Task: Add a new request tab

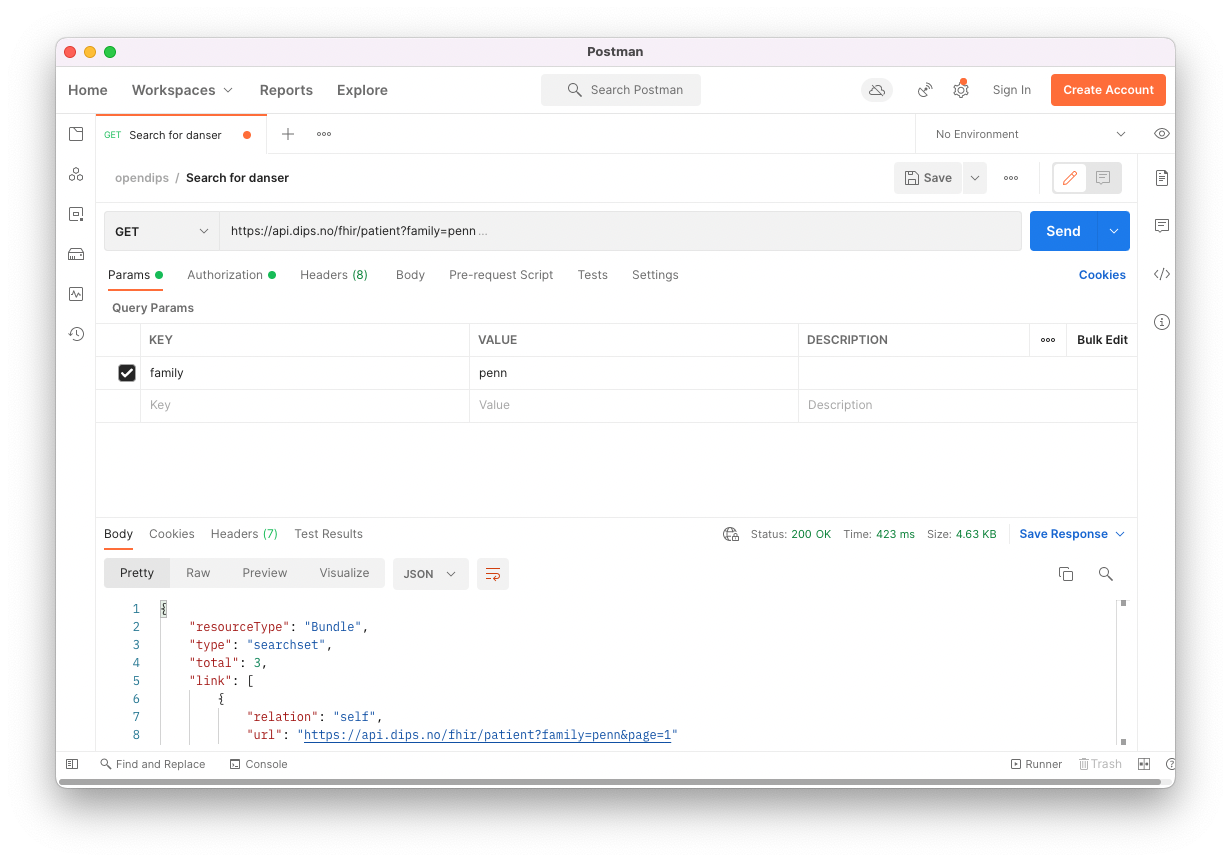Action: [288, 134]
